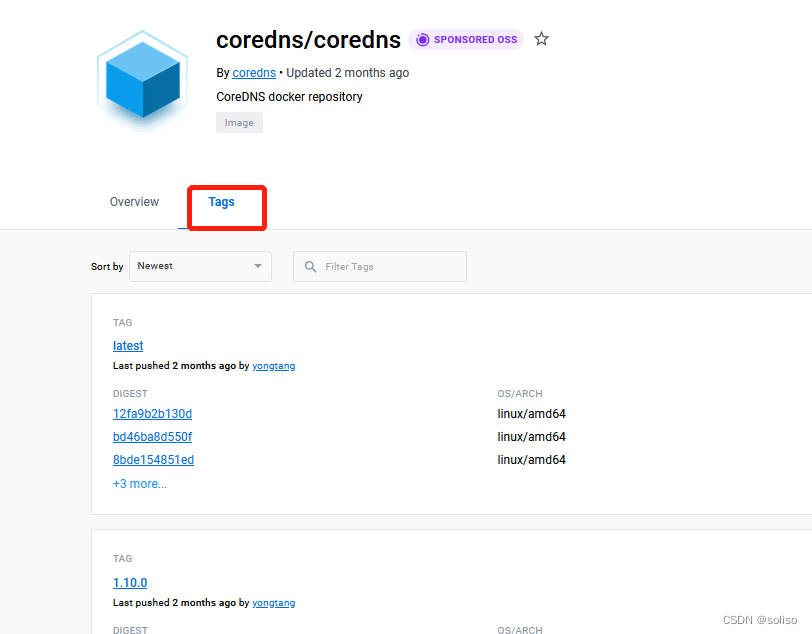Switch to the Overview tab
This screenshot has height=634, width=812.
click(134, 201)
